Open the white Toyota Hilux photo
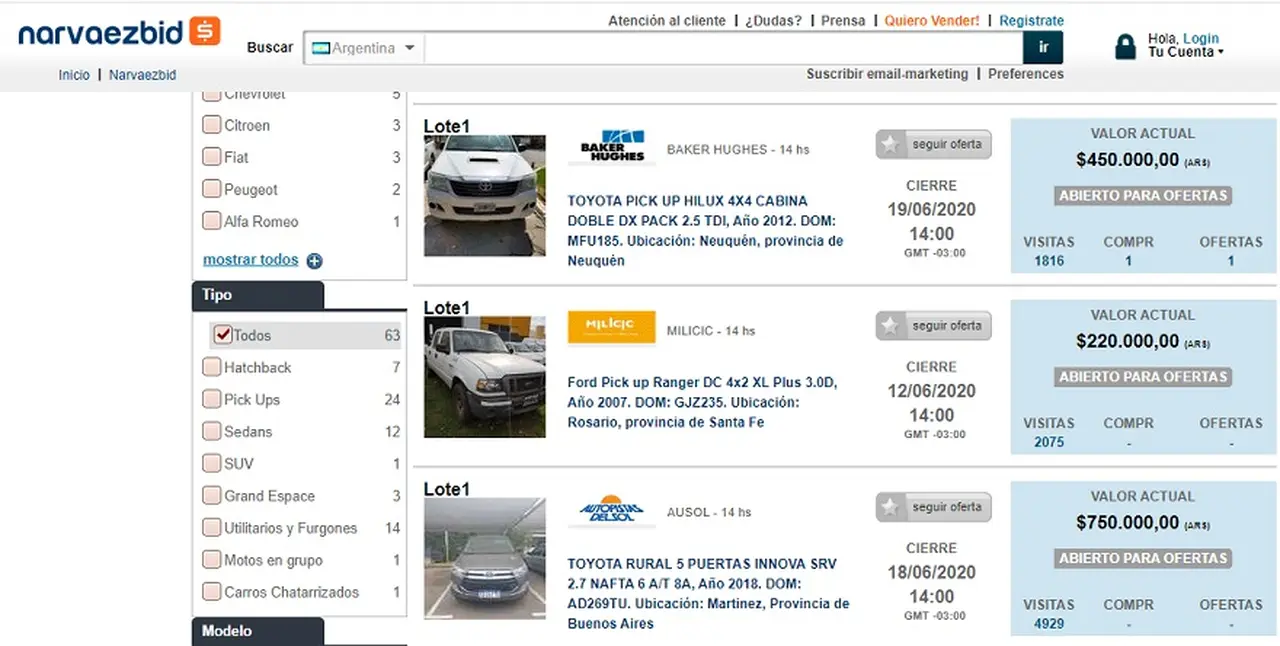The height and width of the screenshot is (646, 1280). [x=485, y=196]
